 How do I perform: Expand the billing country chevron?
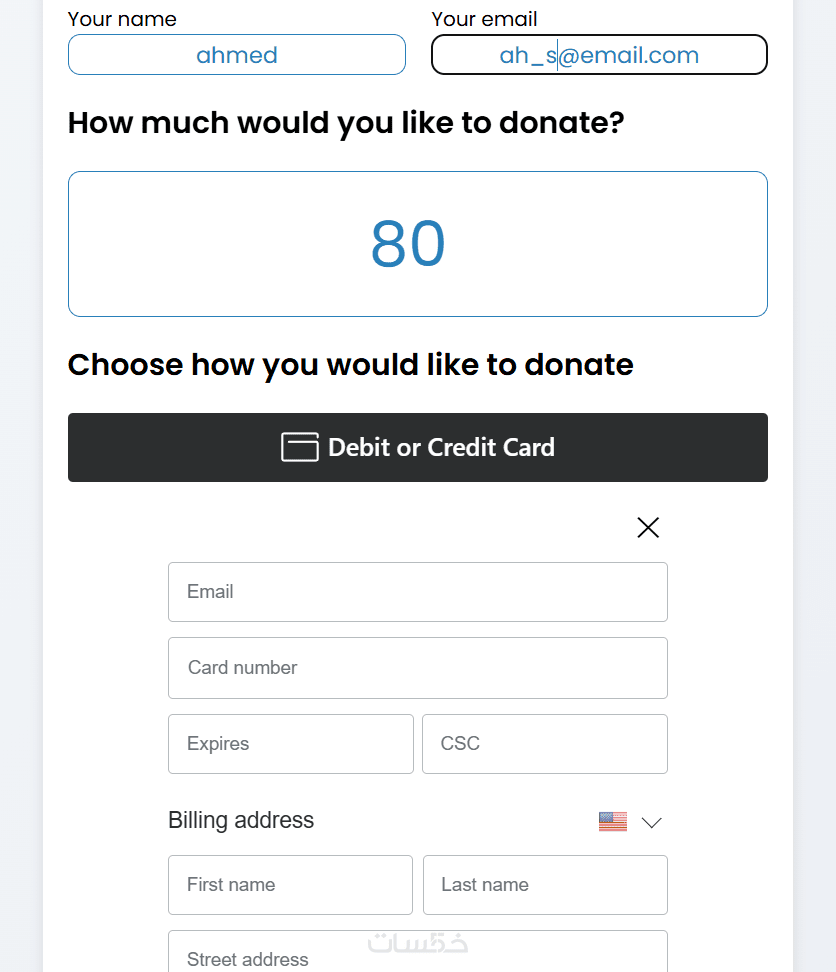(652, 822)
